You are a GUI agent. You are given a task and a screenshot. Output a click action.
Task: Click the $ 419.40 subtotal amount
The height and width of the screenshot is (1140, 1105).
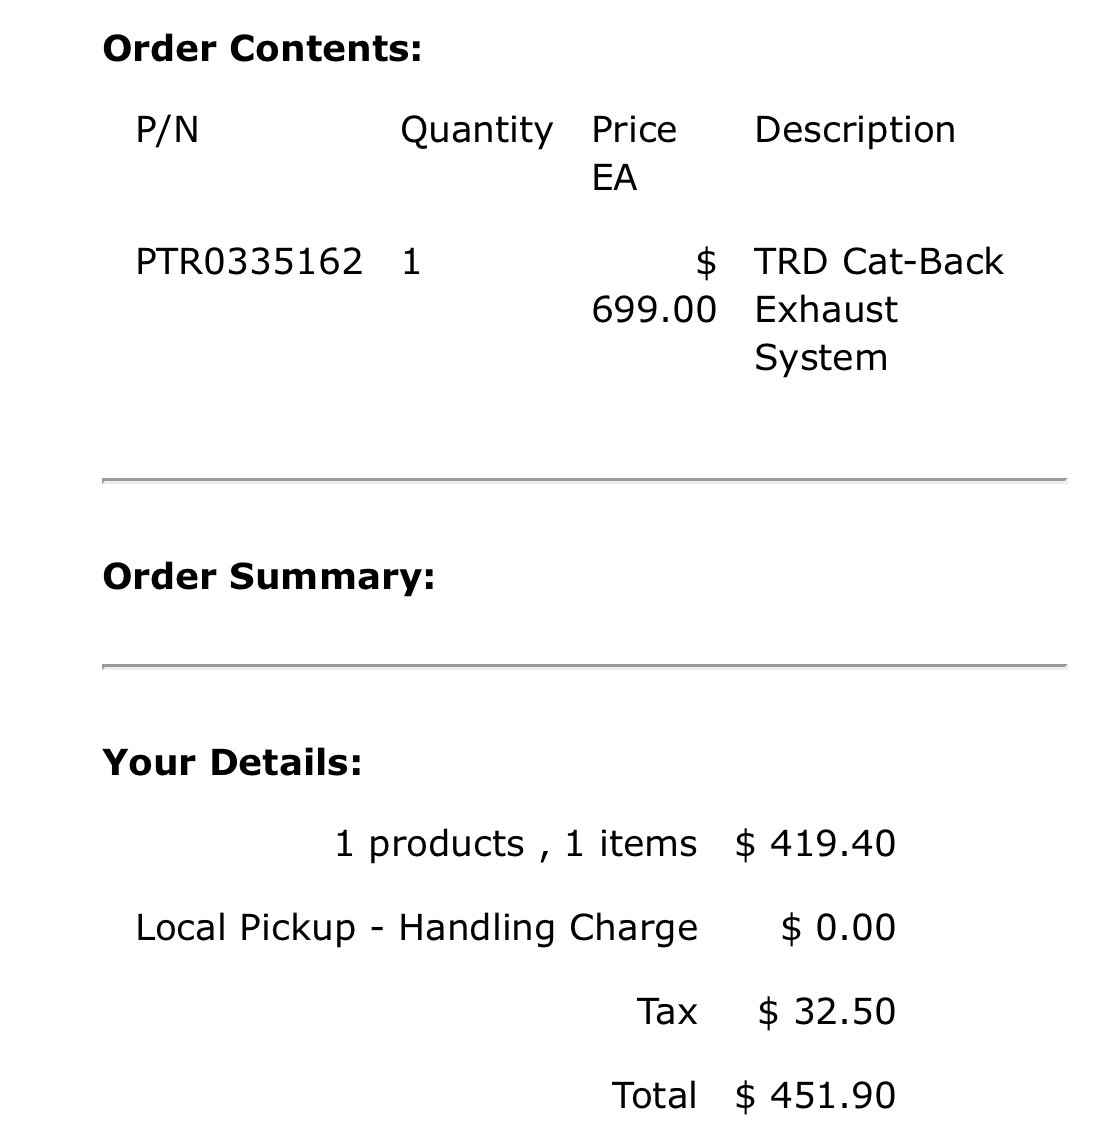[x=815, y=844]
